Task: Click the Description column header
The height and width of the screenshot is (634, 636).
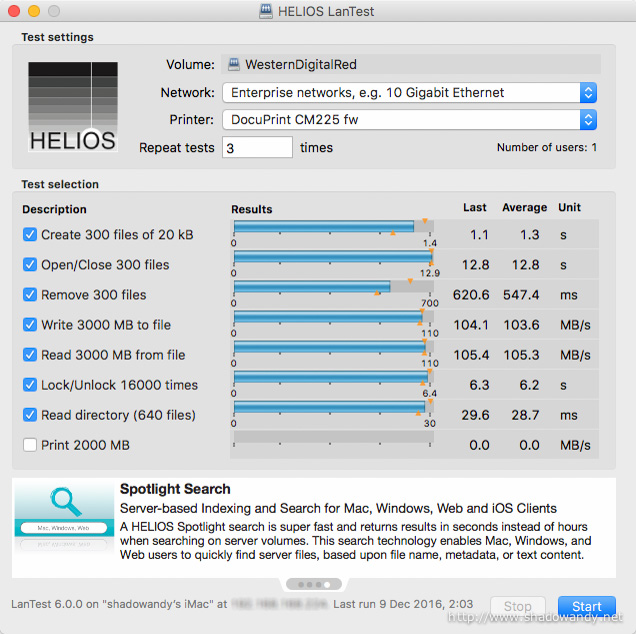Action: (x=54, y=209)
